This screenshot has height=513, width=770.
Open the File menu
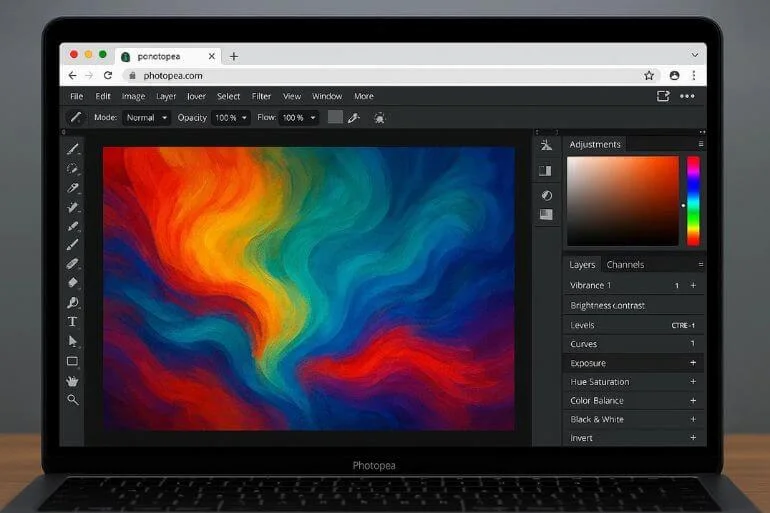[77, 96]
